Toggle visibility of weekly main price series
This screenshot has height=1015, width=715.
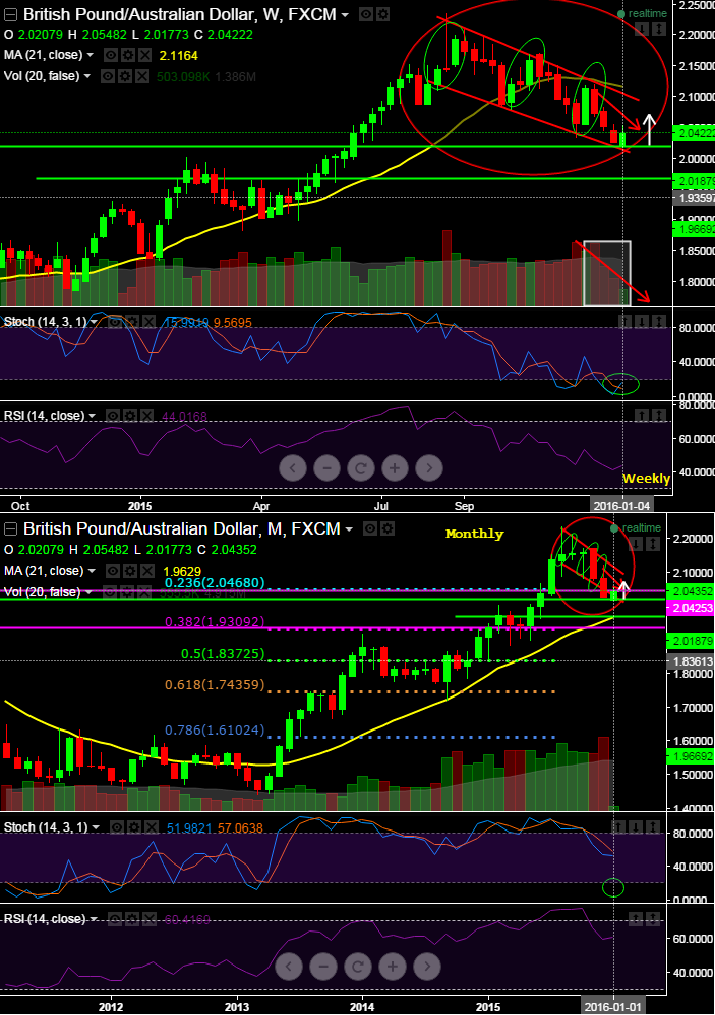tap(366, 14)
